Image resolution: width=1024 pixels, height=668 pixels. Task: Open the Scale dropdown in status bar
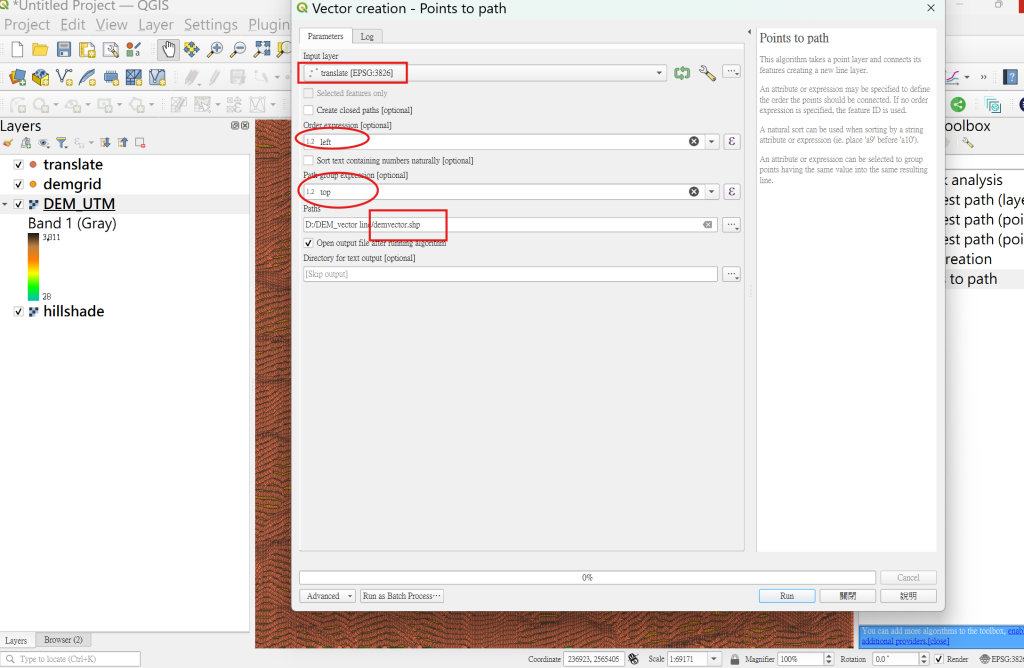(x=714, y=659)
